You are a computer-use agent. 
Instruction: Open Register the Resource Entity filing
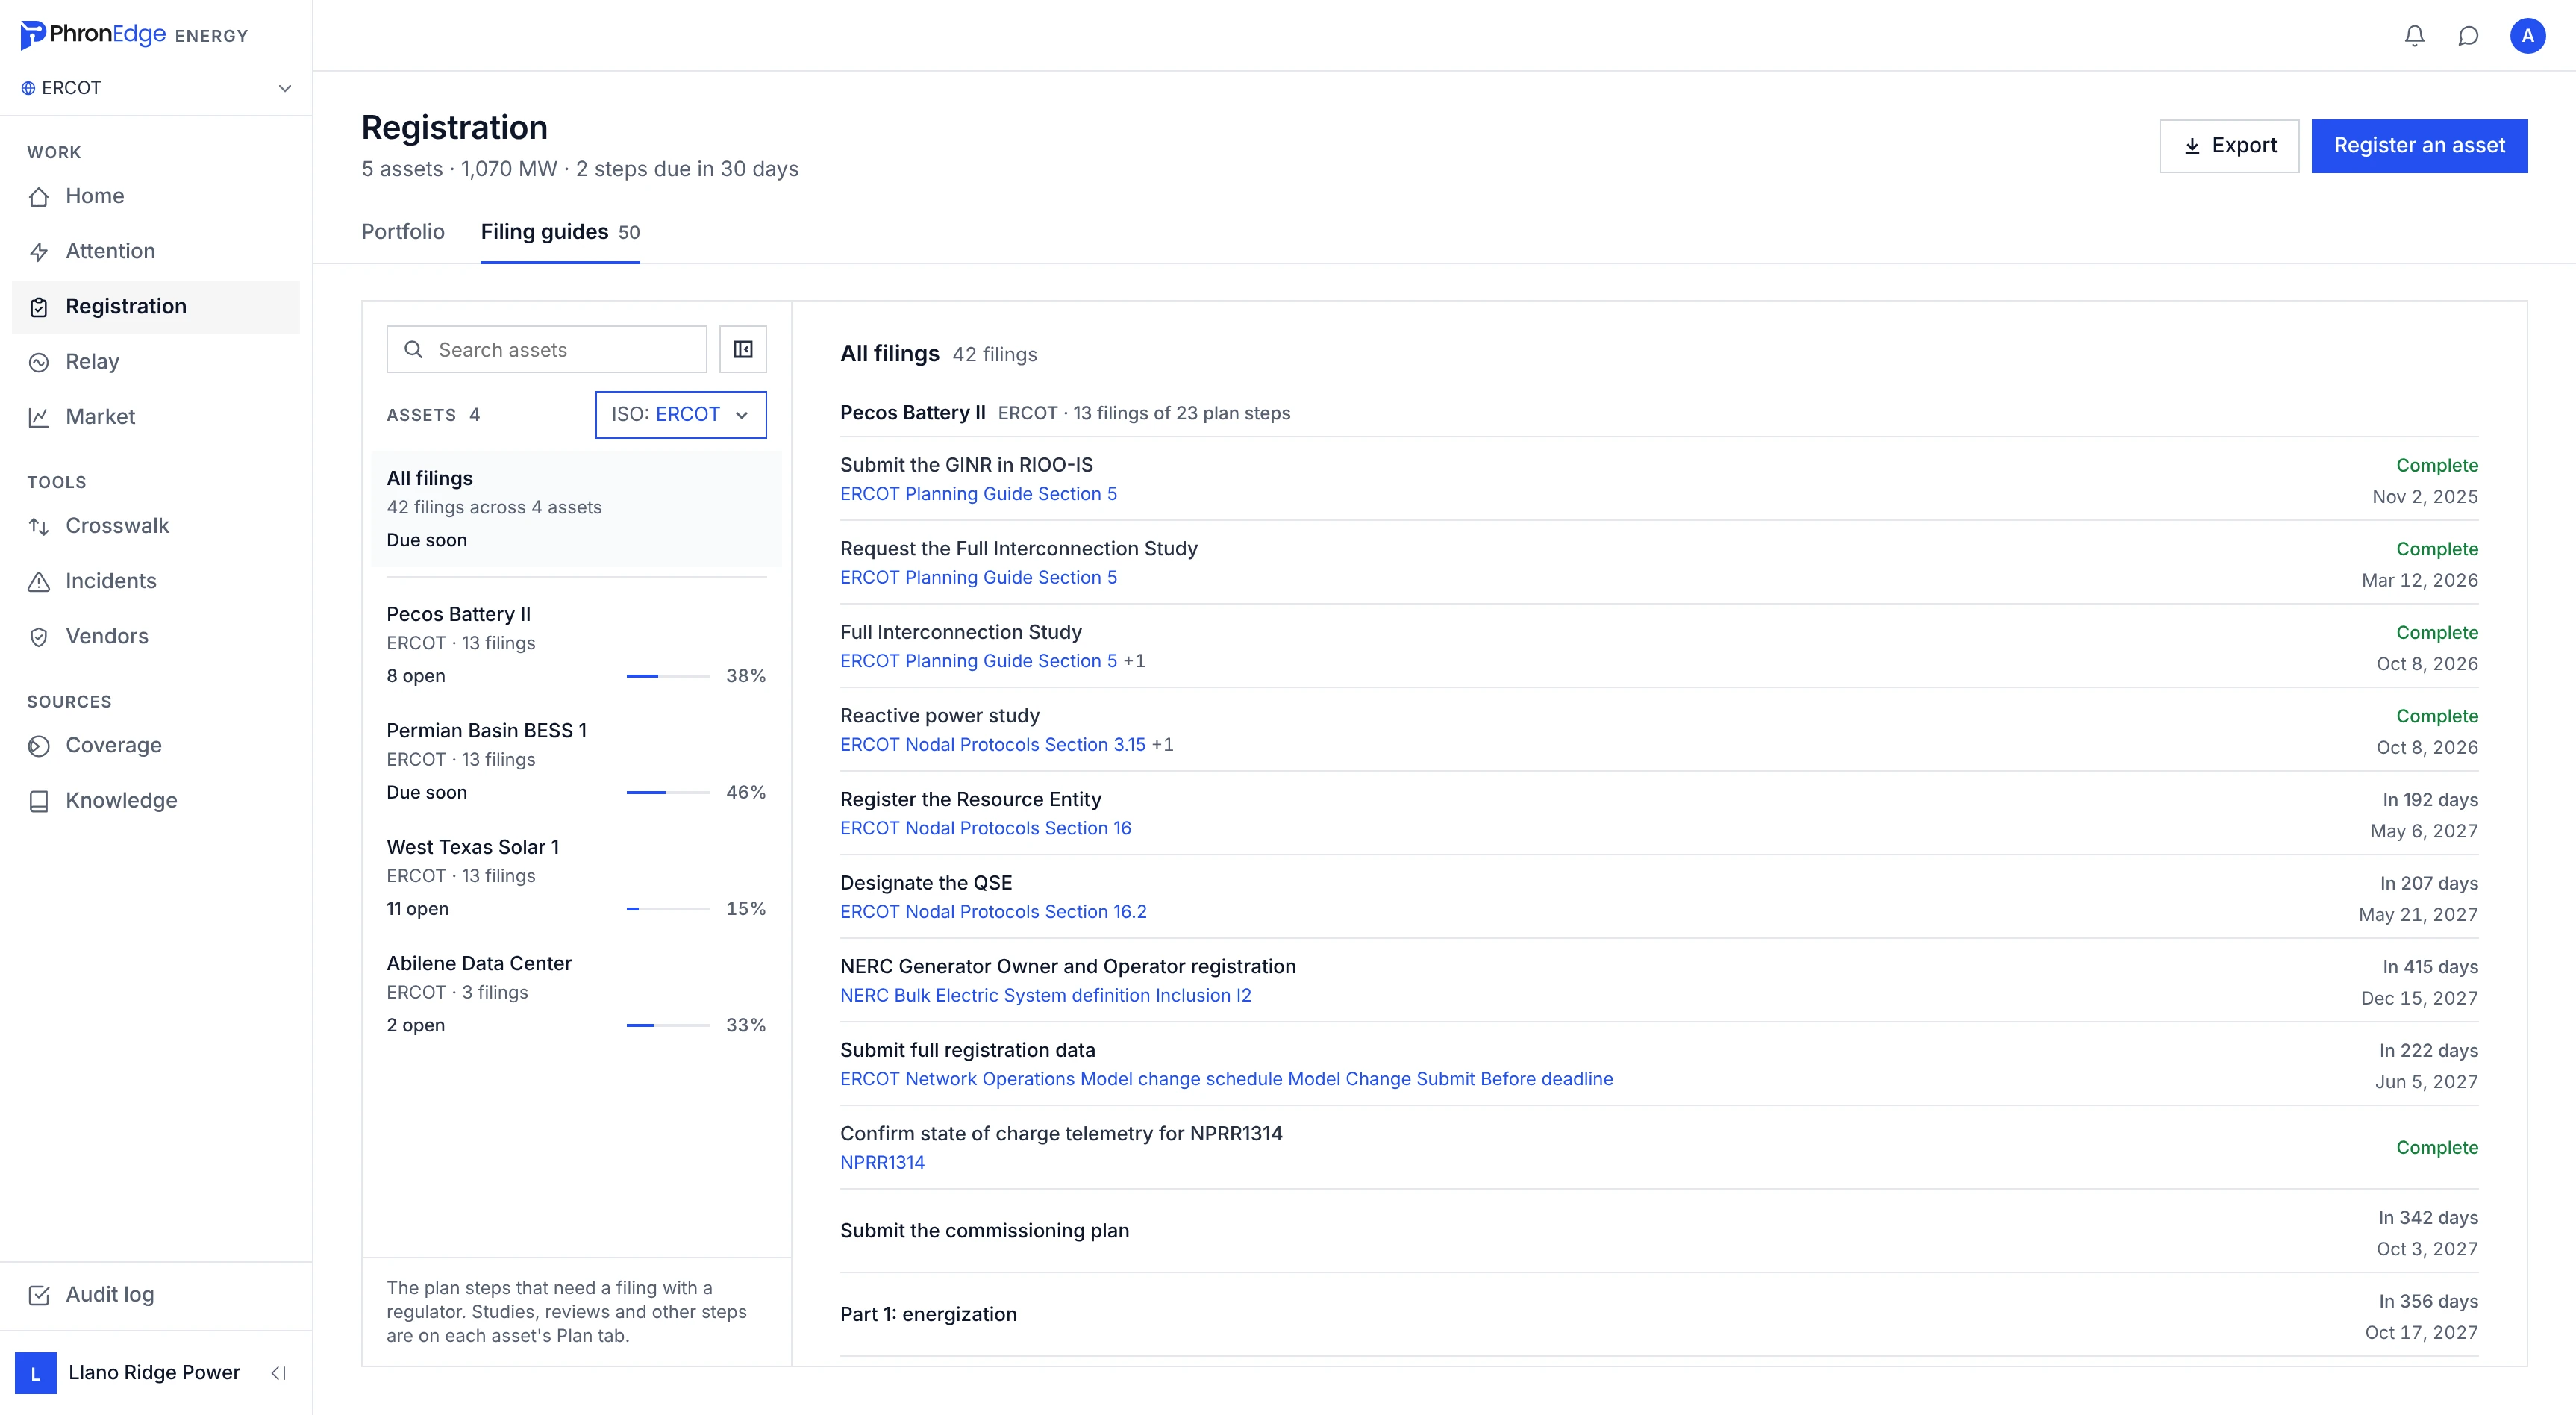point(1659,813)
